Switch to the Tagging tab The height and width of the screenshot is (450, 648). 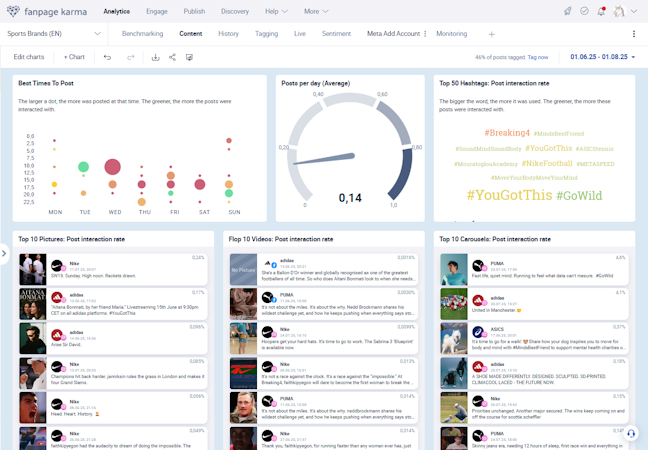click(267, 34)
